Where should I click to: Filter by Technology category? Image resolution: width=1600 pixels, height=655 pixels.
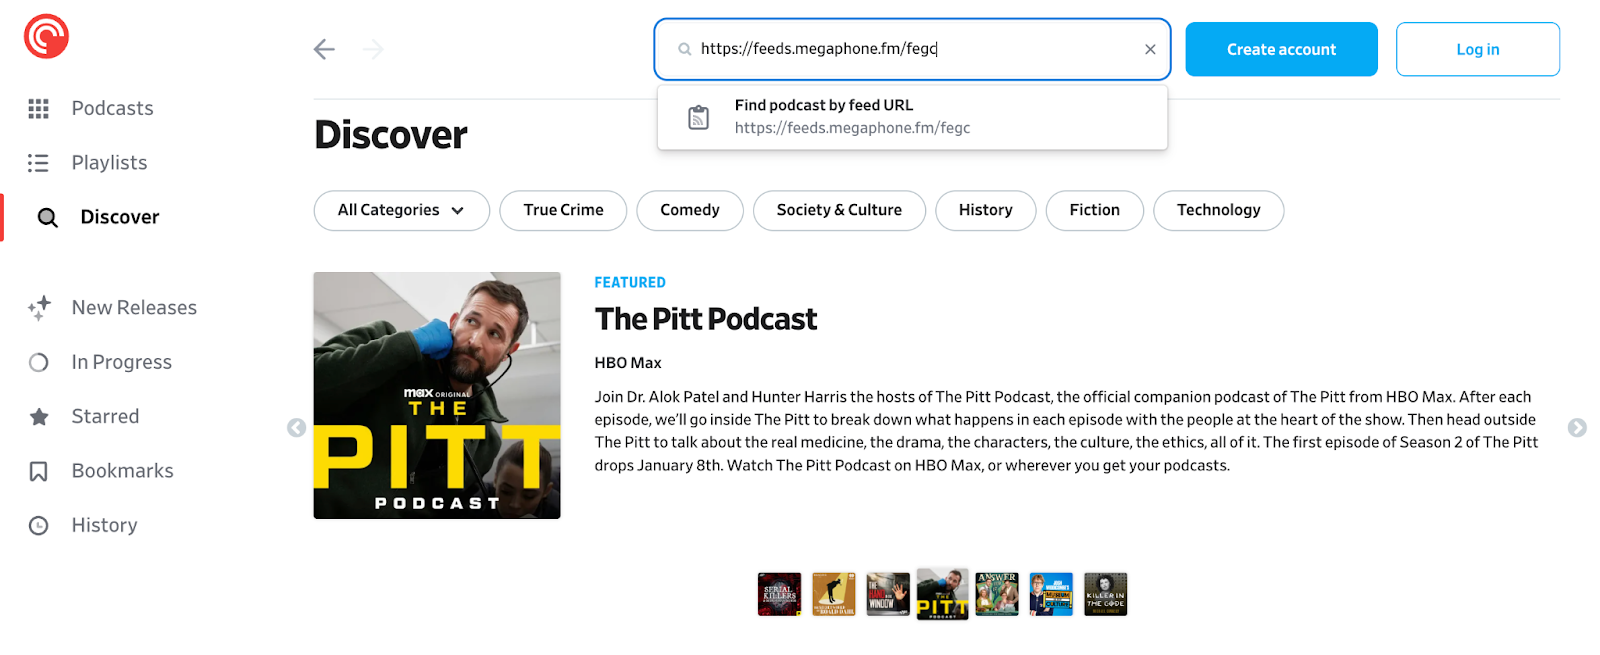tap(1219, 210)
